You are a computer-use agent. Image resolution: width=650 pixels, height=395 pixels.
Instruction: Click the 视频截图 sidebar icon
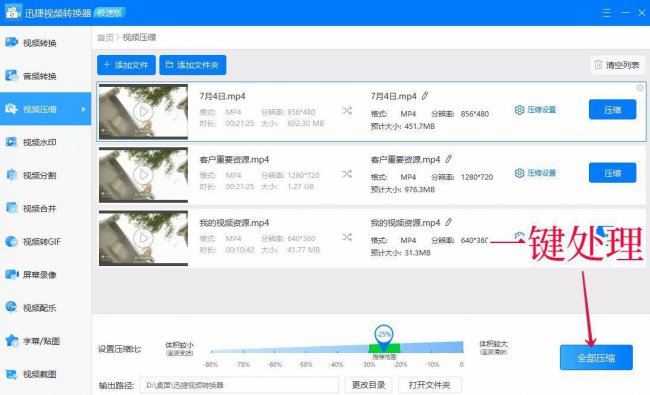[x=11, y=374]
